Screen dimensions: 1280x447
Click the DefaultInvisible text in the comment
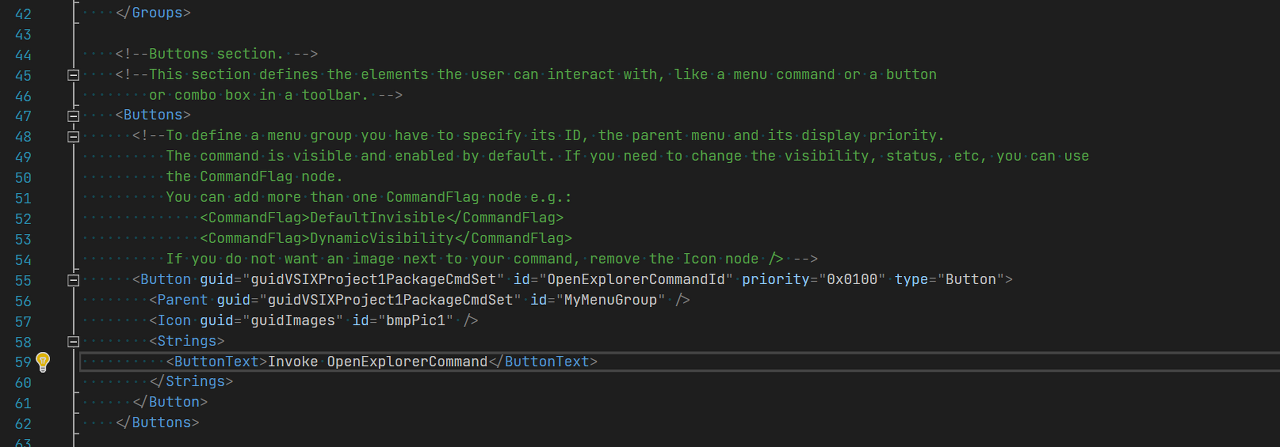coord(374,218)
